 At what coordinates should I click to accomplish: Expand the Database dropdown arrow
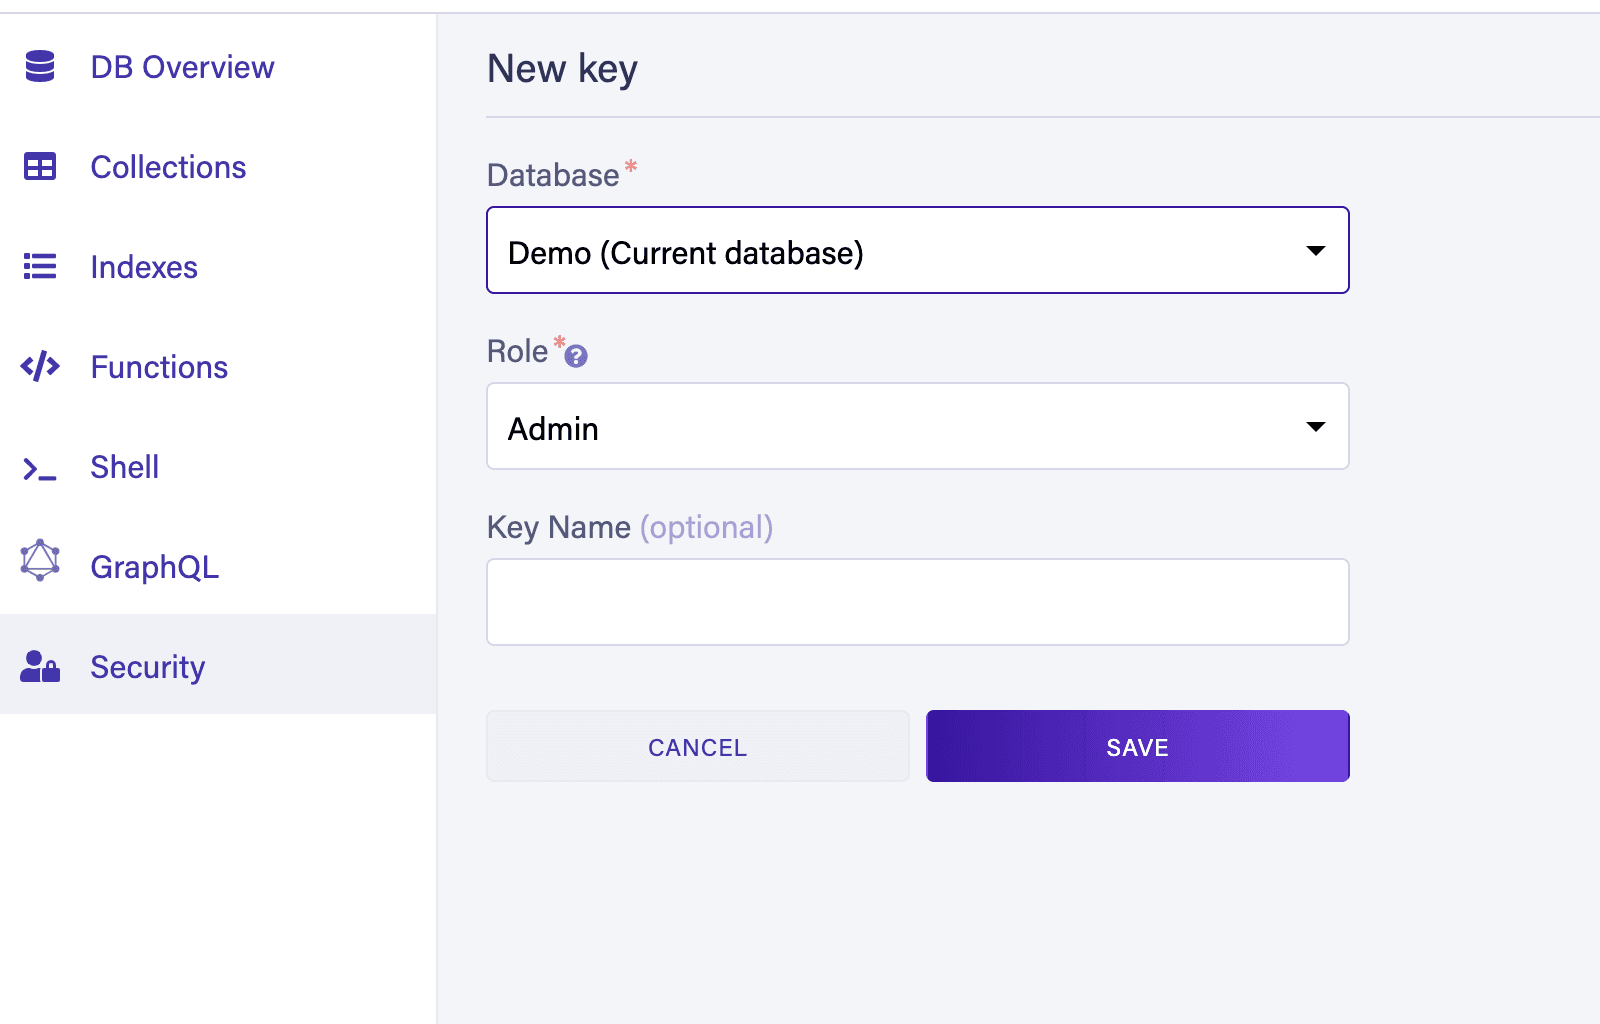1316,251
